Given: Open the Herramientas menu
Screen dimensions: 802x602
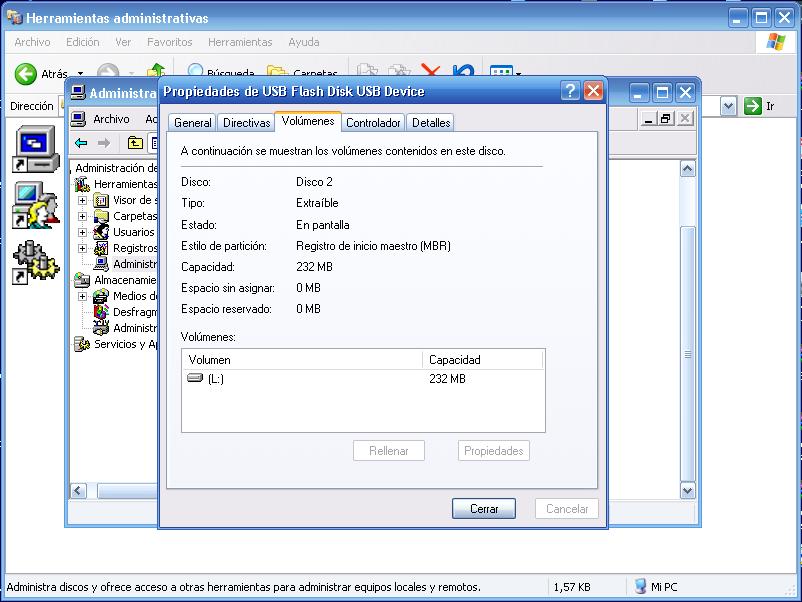Looking at the screenshot, I should click(x=240, y=42).
